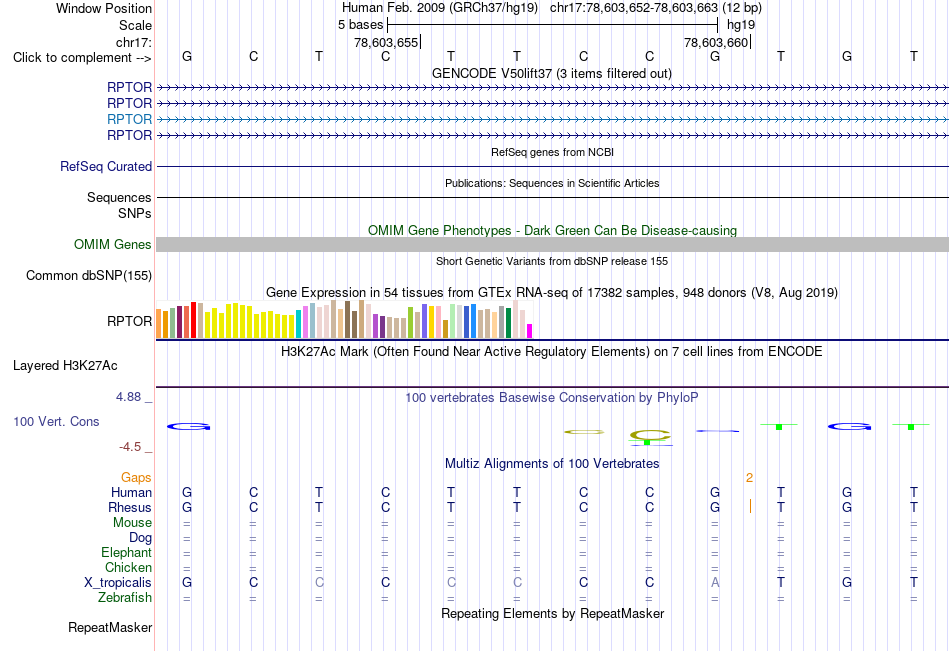Open the "100 Vert. Cons" track label

[56, 421]
